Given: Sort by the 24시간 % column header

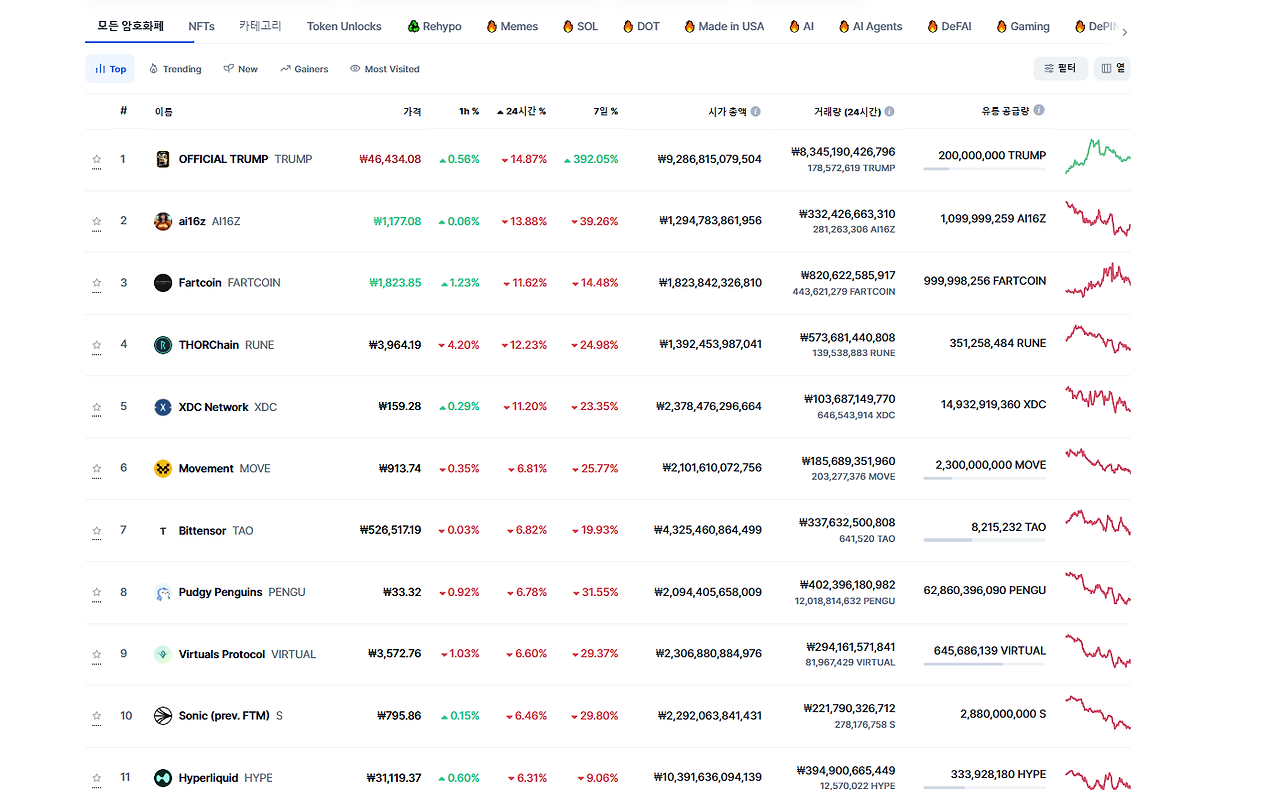Looking at the screenshot, I should pos(521,111).
